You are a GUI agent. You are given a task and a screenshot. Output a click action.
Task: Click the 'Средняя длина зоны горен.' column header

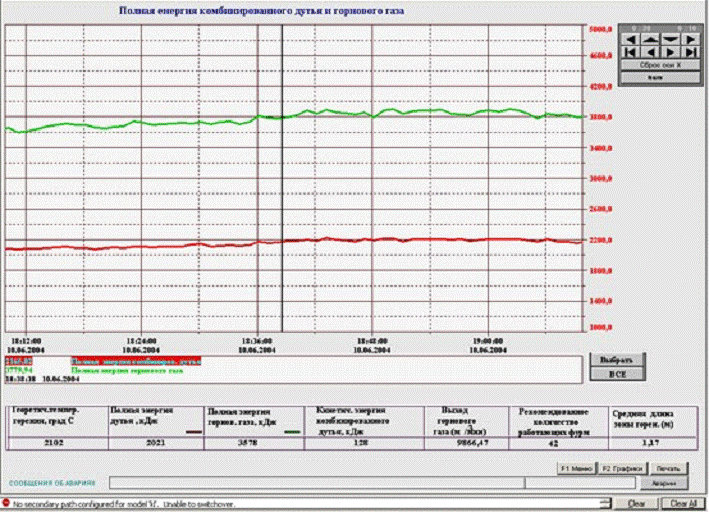[x=643, y=419]
